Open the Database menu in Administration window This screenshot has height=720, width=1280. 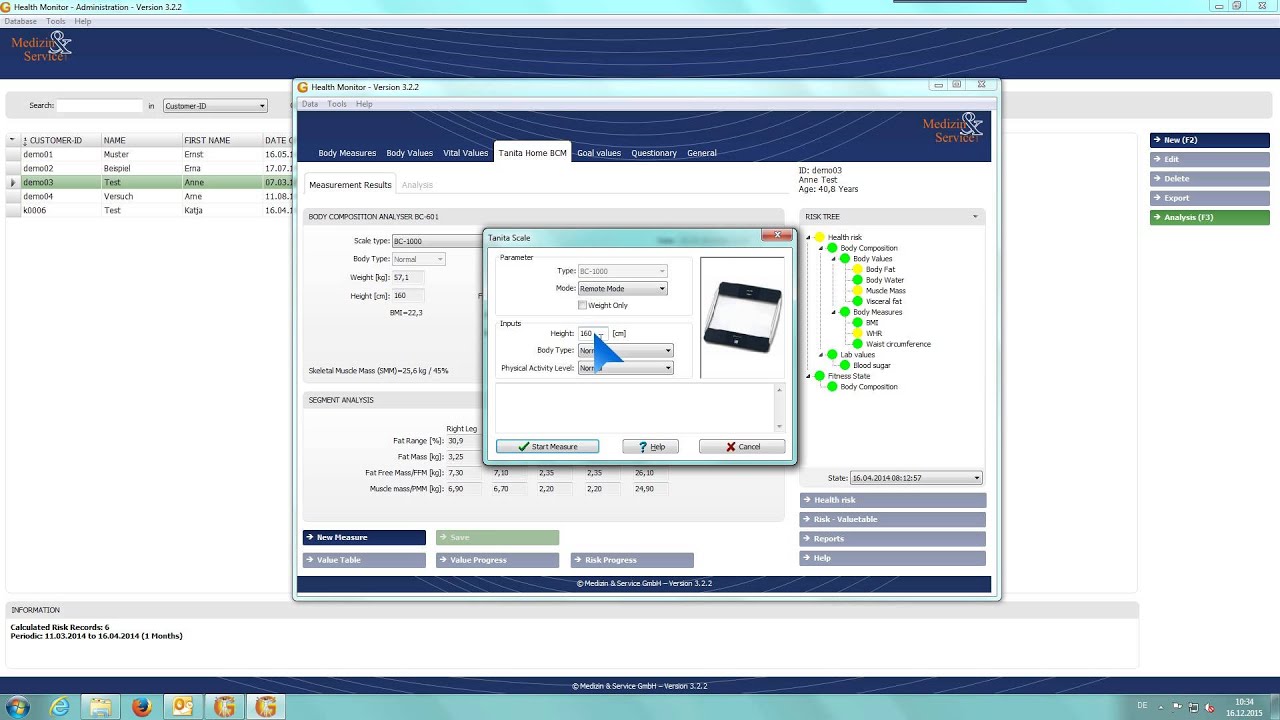[20, 21]
